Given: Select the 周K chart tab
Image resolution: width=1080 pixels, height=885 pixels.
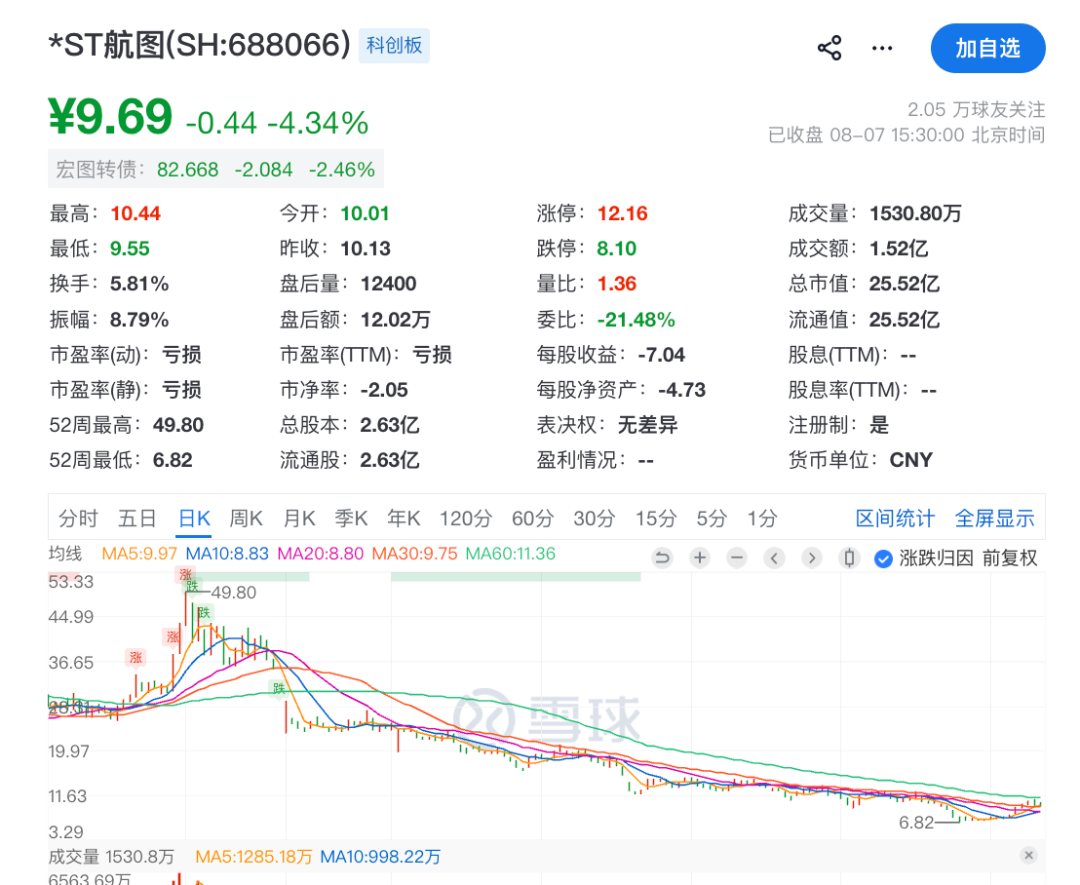Looking at the screenshot, I should coord(246,518).
